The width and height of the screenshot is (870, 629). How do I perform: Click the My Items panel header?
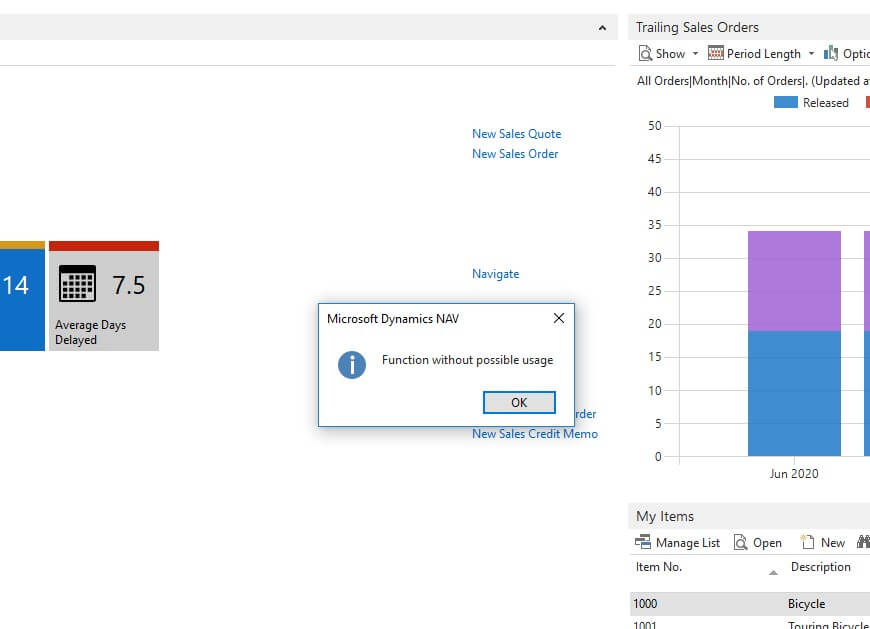coord(749,516)
